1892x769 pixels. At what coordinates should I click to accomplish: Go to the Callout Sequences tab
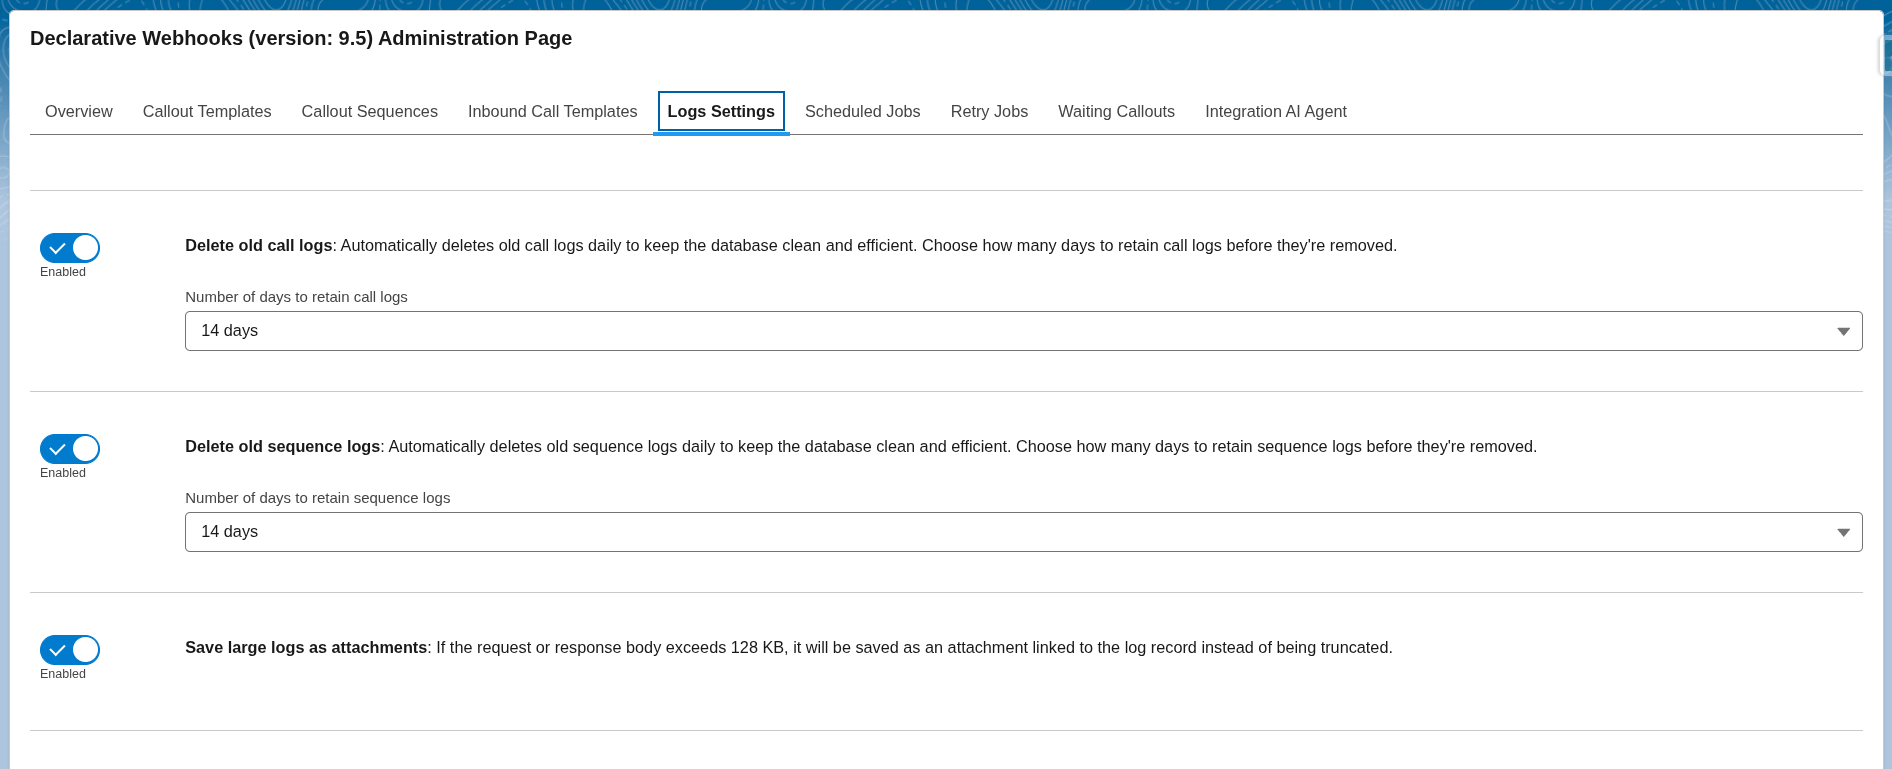[x=369, y=112]
